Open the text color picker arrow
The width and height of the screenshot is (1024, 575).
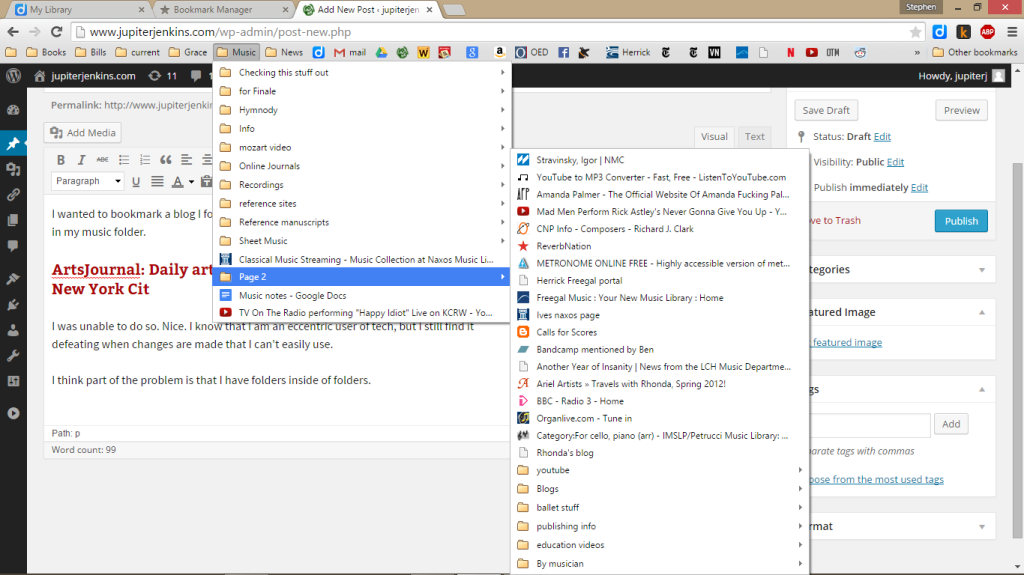click(191, 182)
